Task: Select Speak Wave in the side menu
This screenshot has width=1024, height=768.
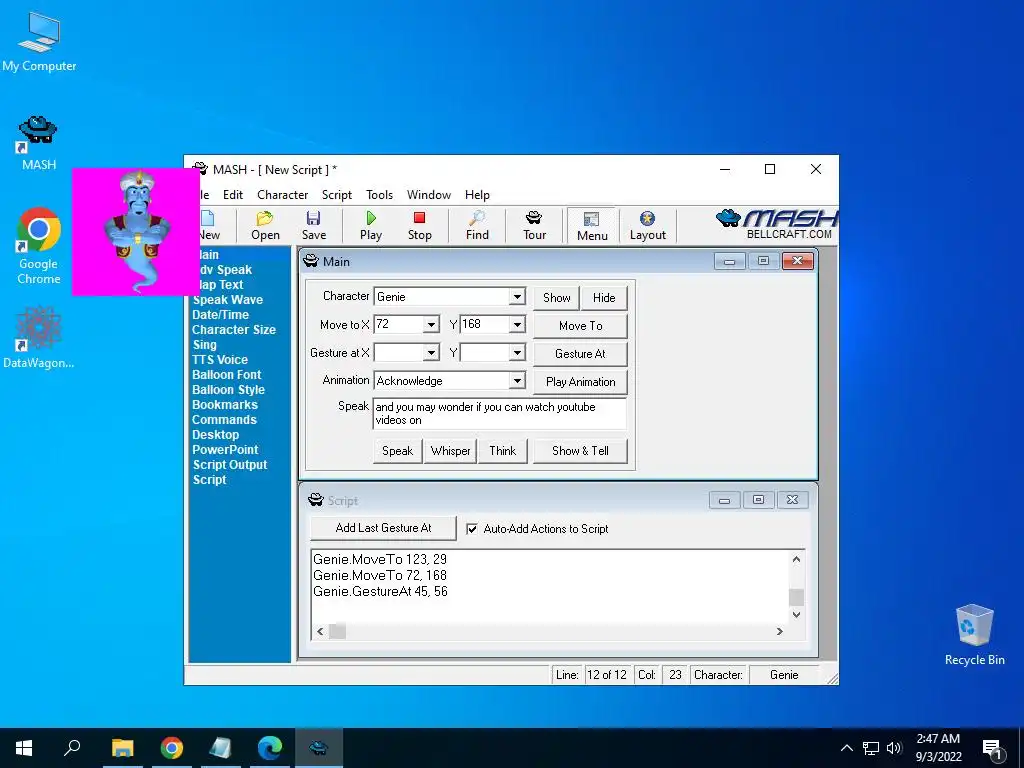Action: (227, 300)
